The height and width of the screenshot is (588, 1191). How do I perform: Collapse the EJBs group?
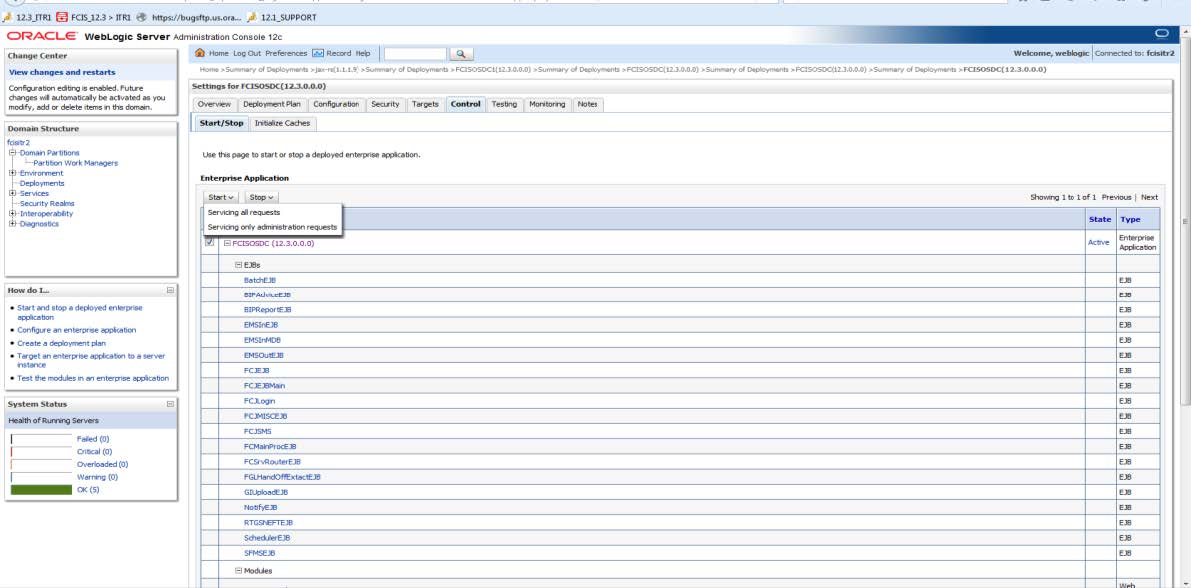click(x=239, y=264)
